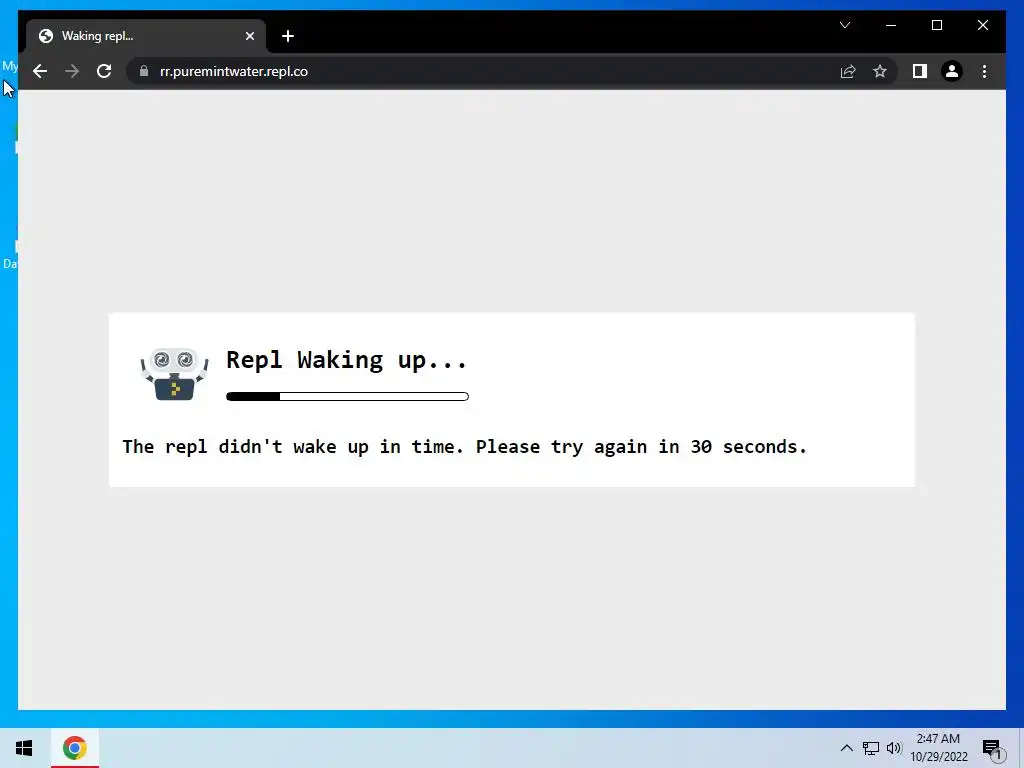This screenshot has width=1024, height=768.
Task: Show hidden system tray icons
Action: (846, 748)
